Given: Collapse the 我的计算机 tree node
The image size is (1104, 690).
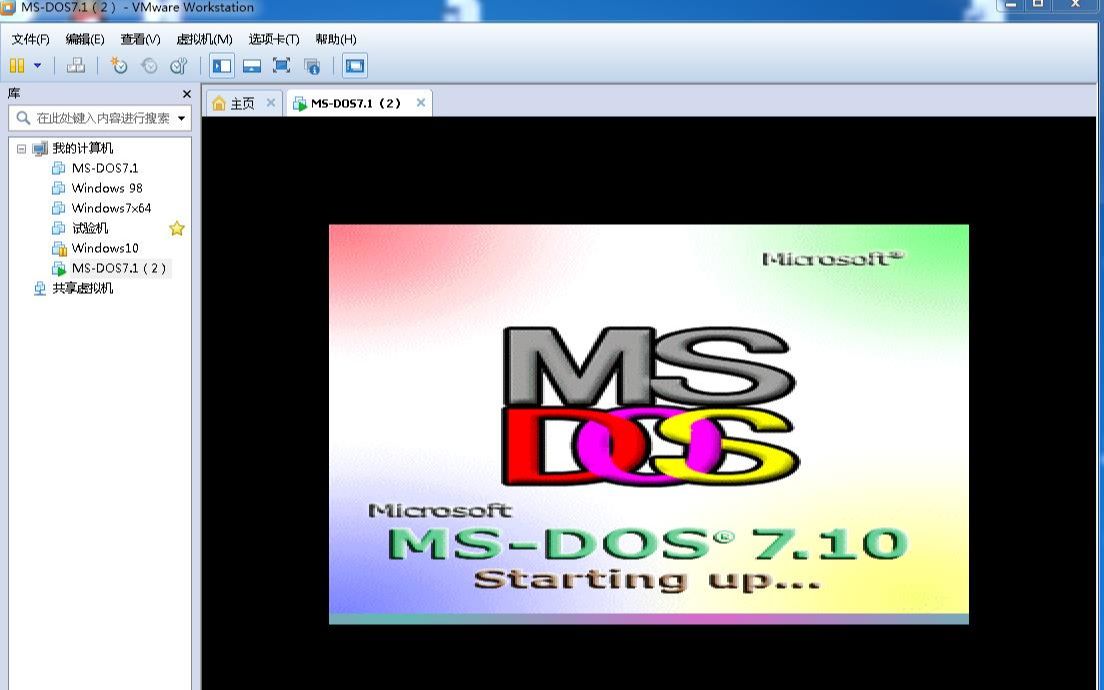Looking at the screenshot, I should coord(19,147).
